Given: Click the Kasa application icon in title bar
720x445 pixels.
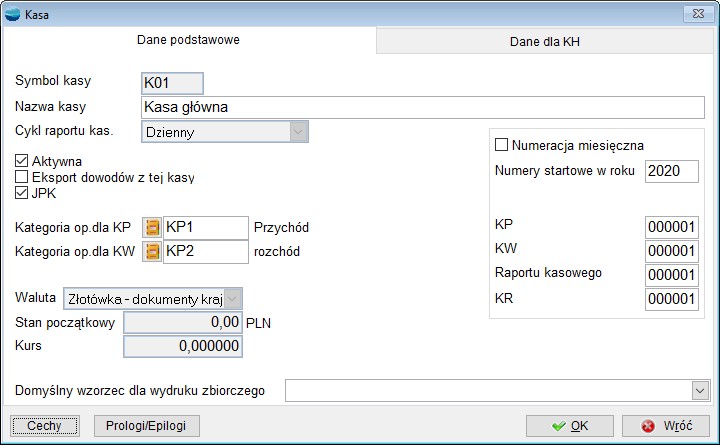Looking at the screenshot, I should (12, 14).
